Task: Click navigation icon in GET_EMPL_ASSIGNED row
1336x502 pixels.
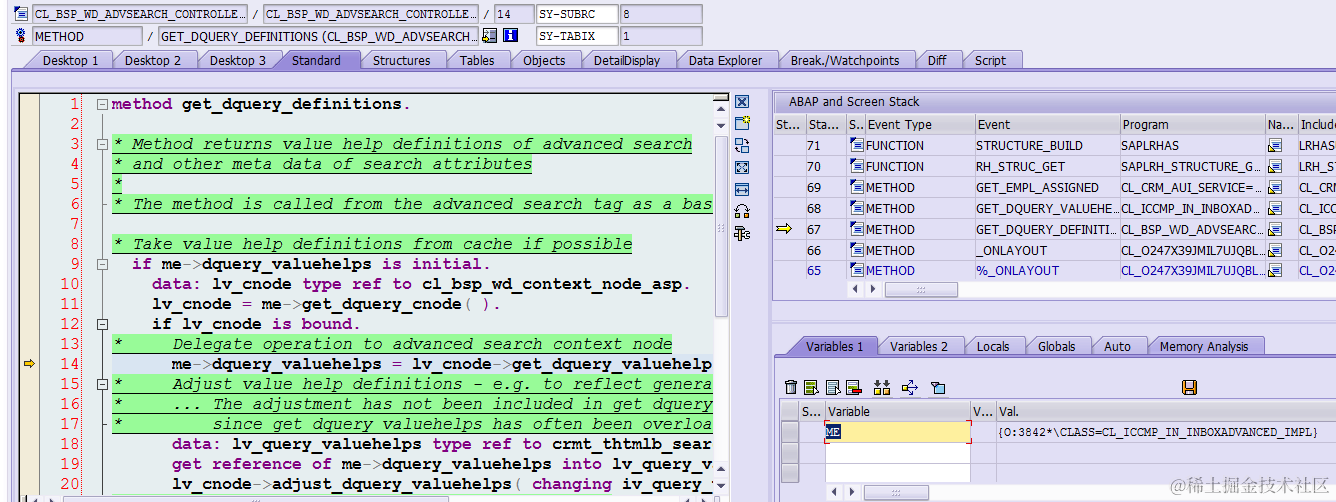Action: (x=1275, y=188)
